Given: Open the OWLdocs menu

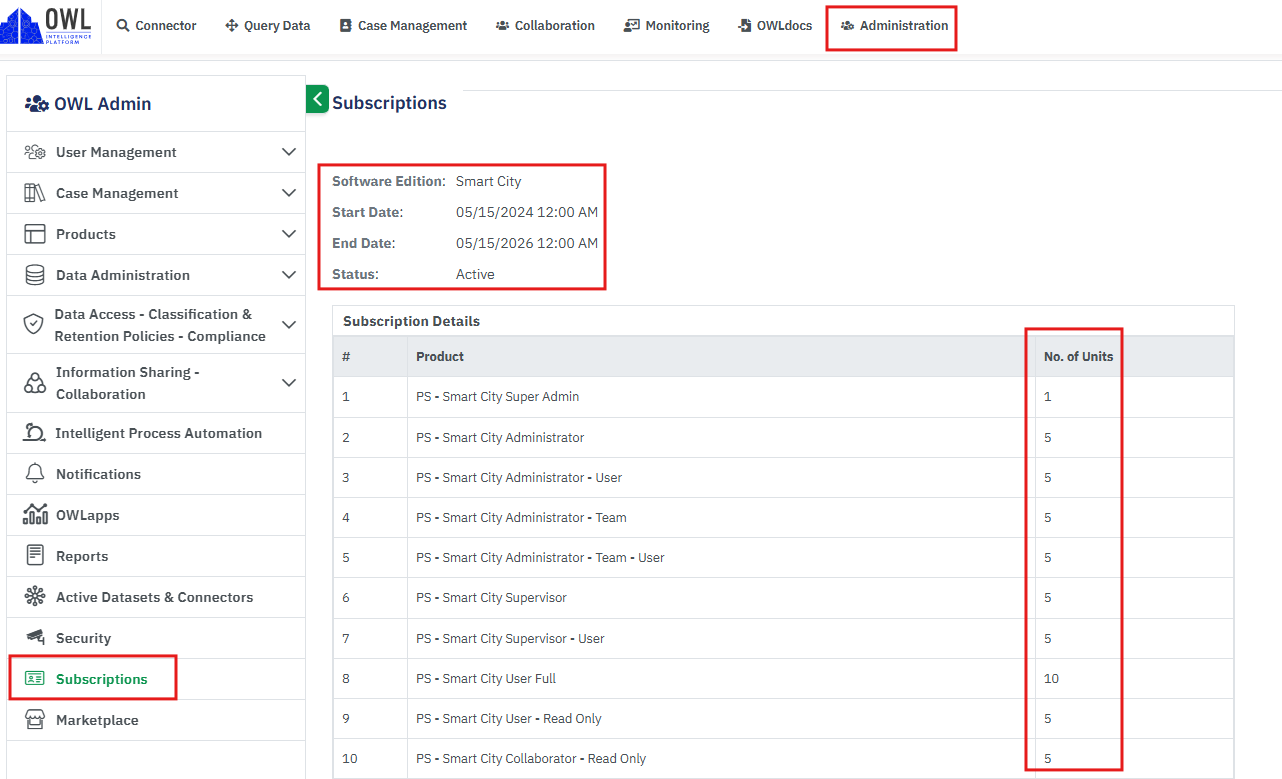Looking at the screenshot, I should click(775, 26).
